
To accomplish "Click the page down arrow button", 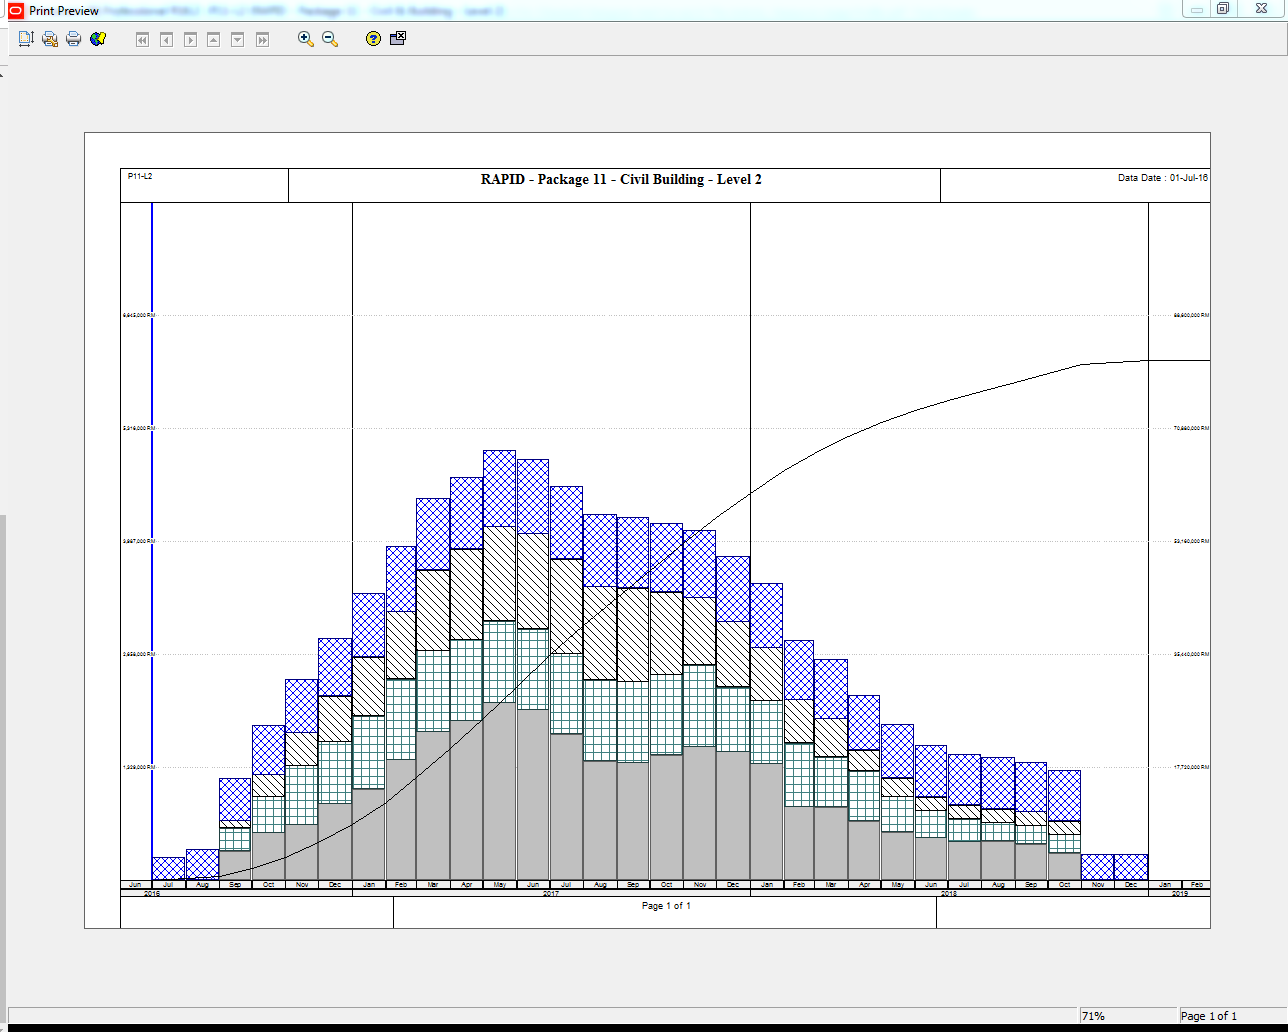I will tap(238, 40).
